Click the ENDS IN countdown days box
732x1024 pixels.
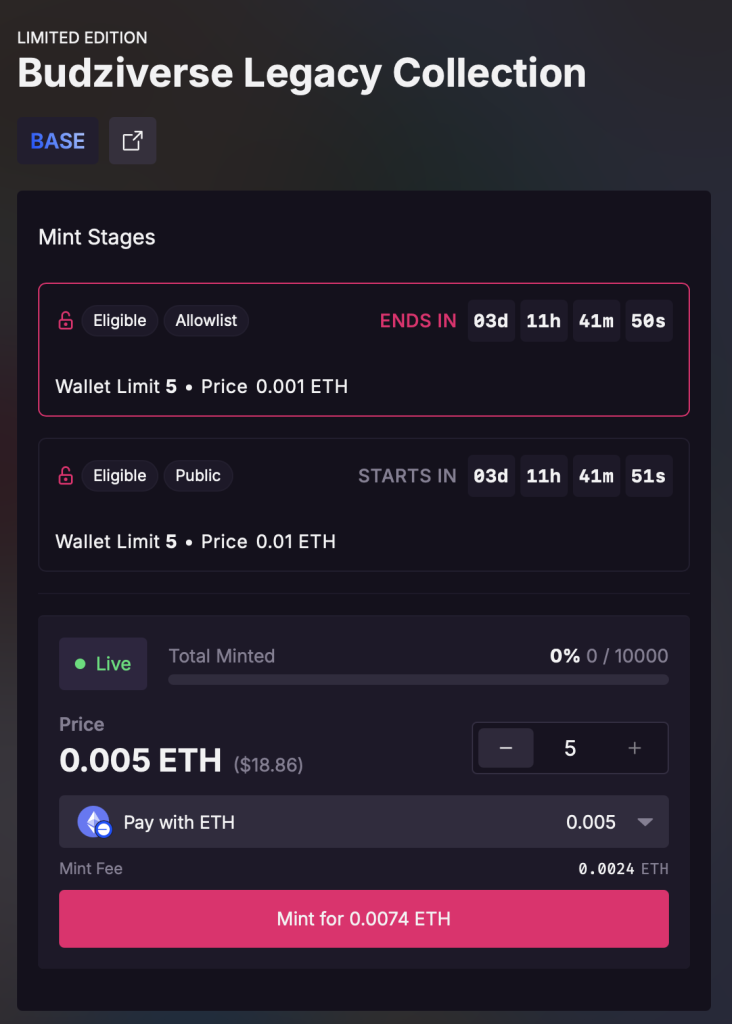pos(491,321)
